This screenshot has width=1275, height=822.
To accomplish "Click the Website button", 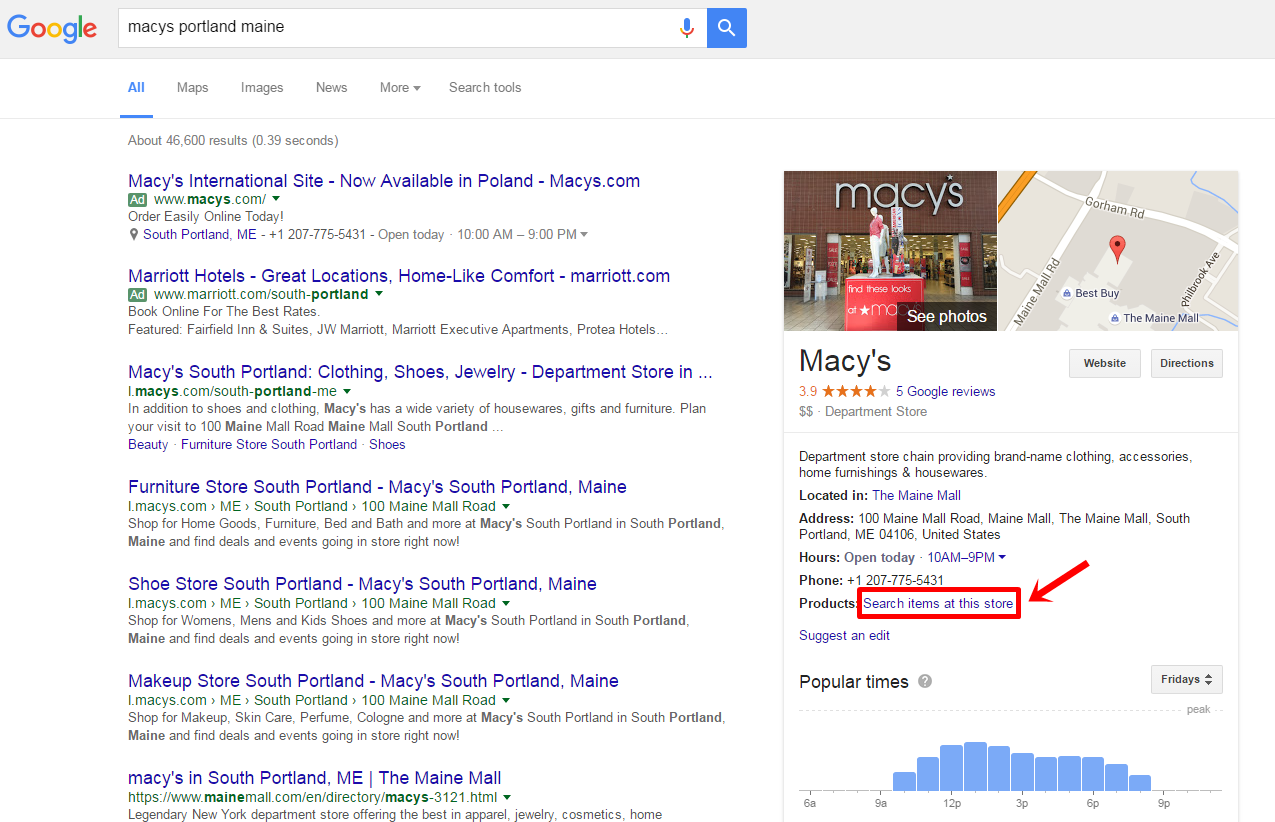I will click(x=1105, y=363).
